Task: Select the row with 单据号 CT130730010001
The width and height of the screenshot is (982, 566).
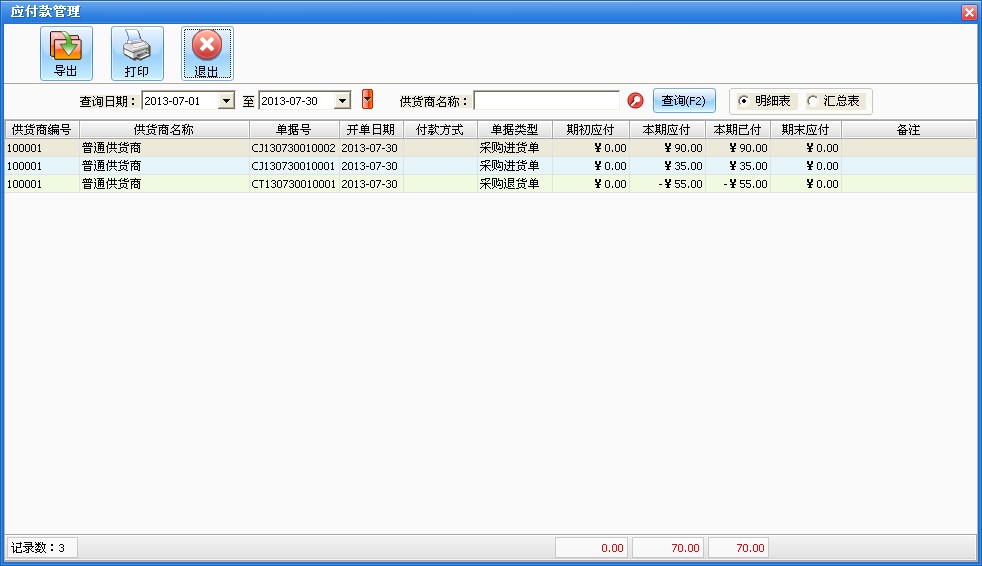Action: point(490,184)
